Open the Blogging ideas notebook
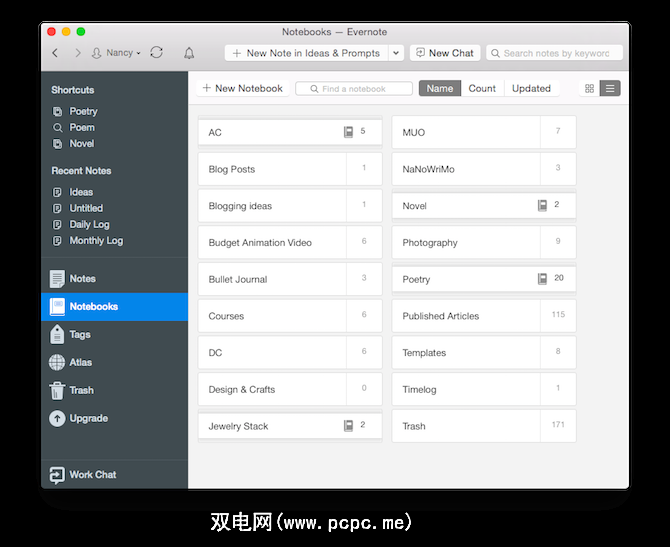The image size is (670, 547). pos(290,206)
